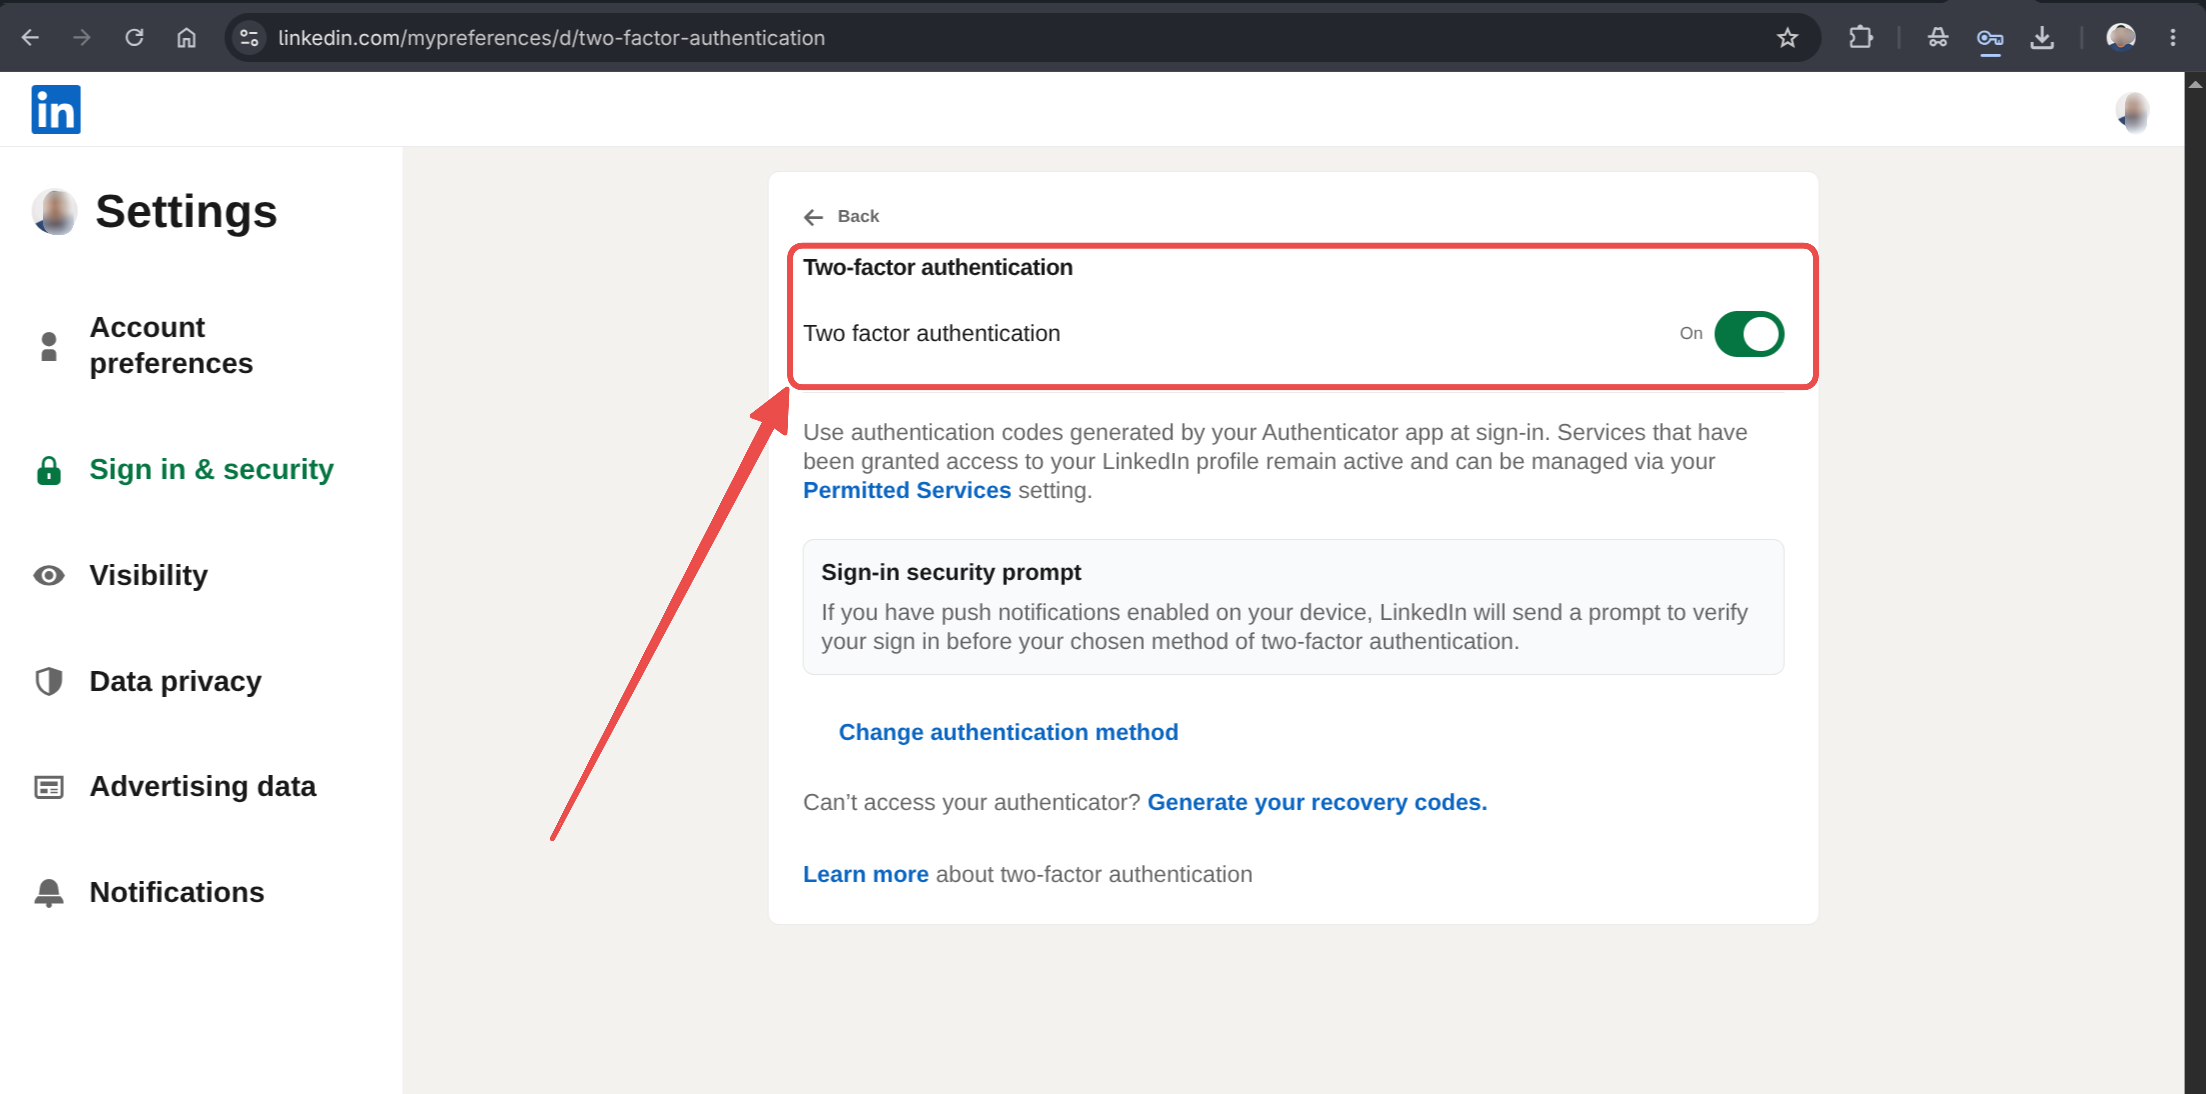Click the Settings page heading
This screenshot has height=1094, width=2206.
coord(186,212)
